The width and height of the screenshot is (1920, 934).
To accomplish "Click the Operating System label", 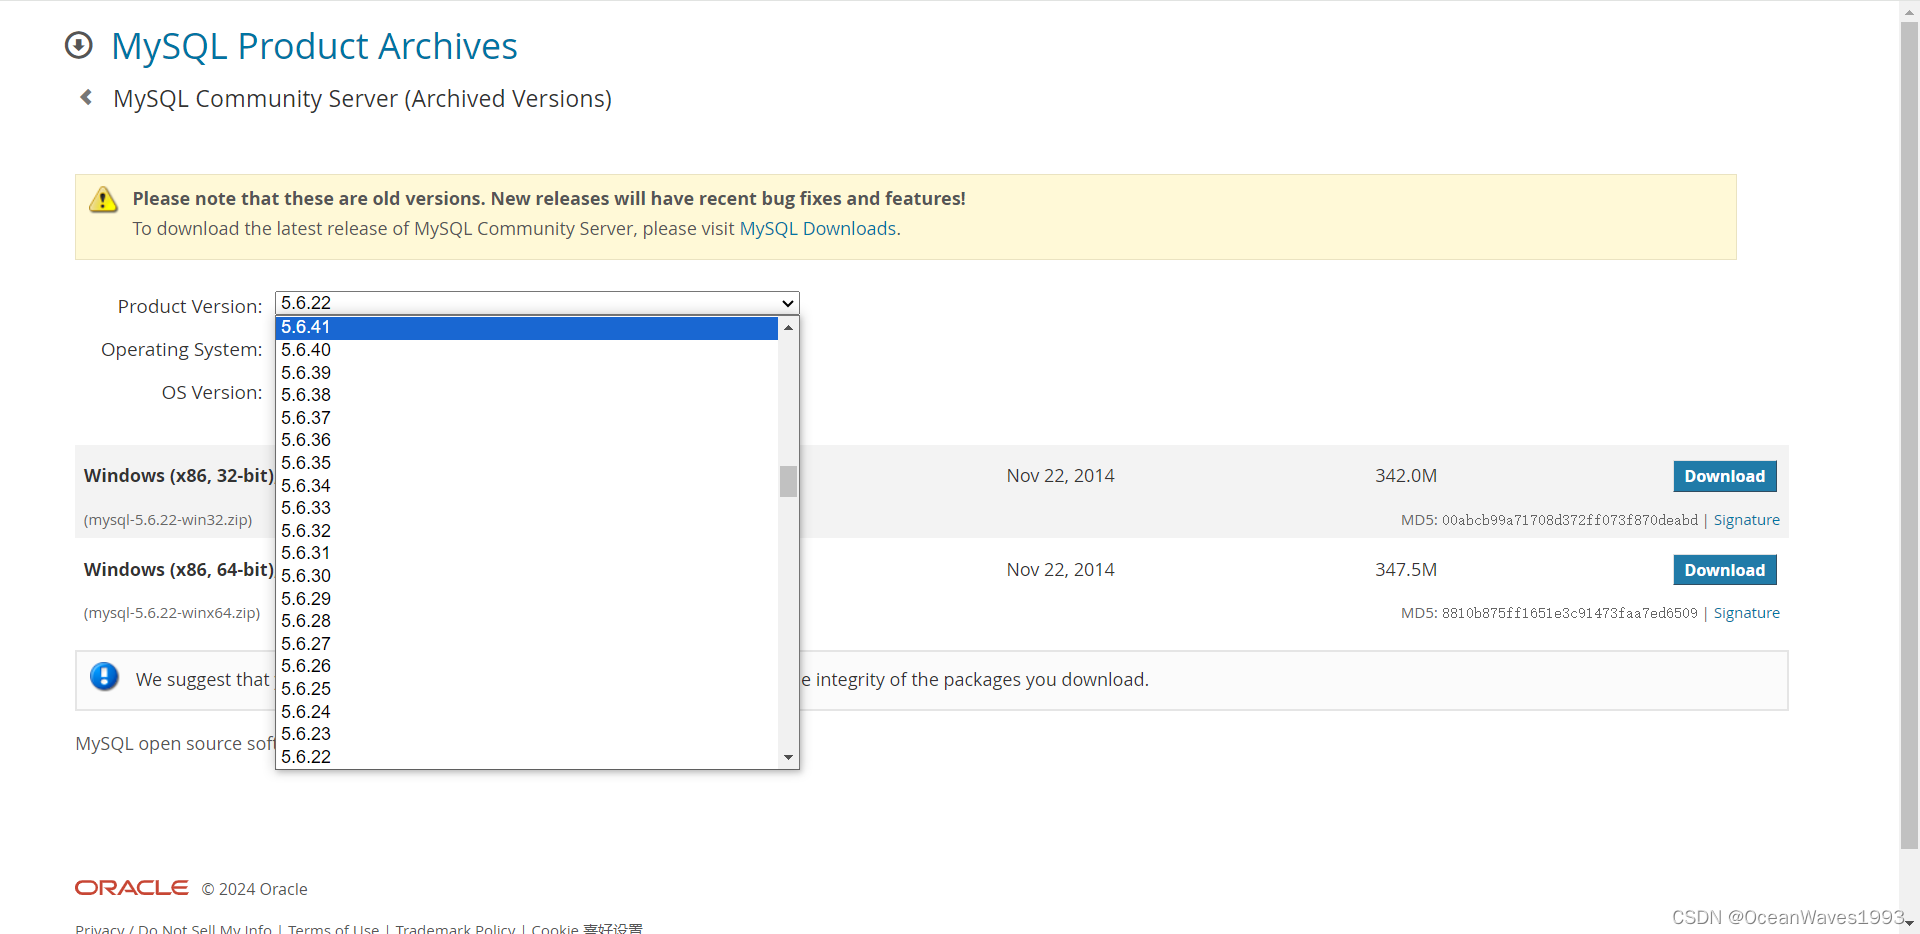I will (181, 350).
